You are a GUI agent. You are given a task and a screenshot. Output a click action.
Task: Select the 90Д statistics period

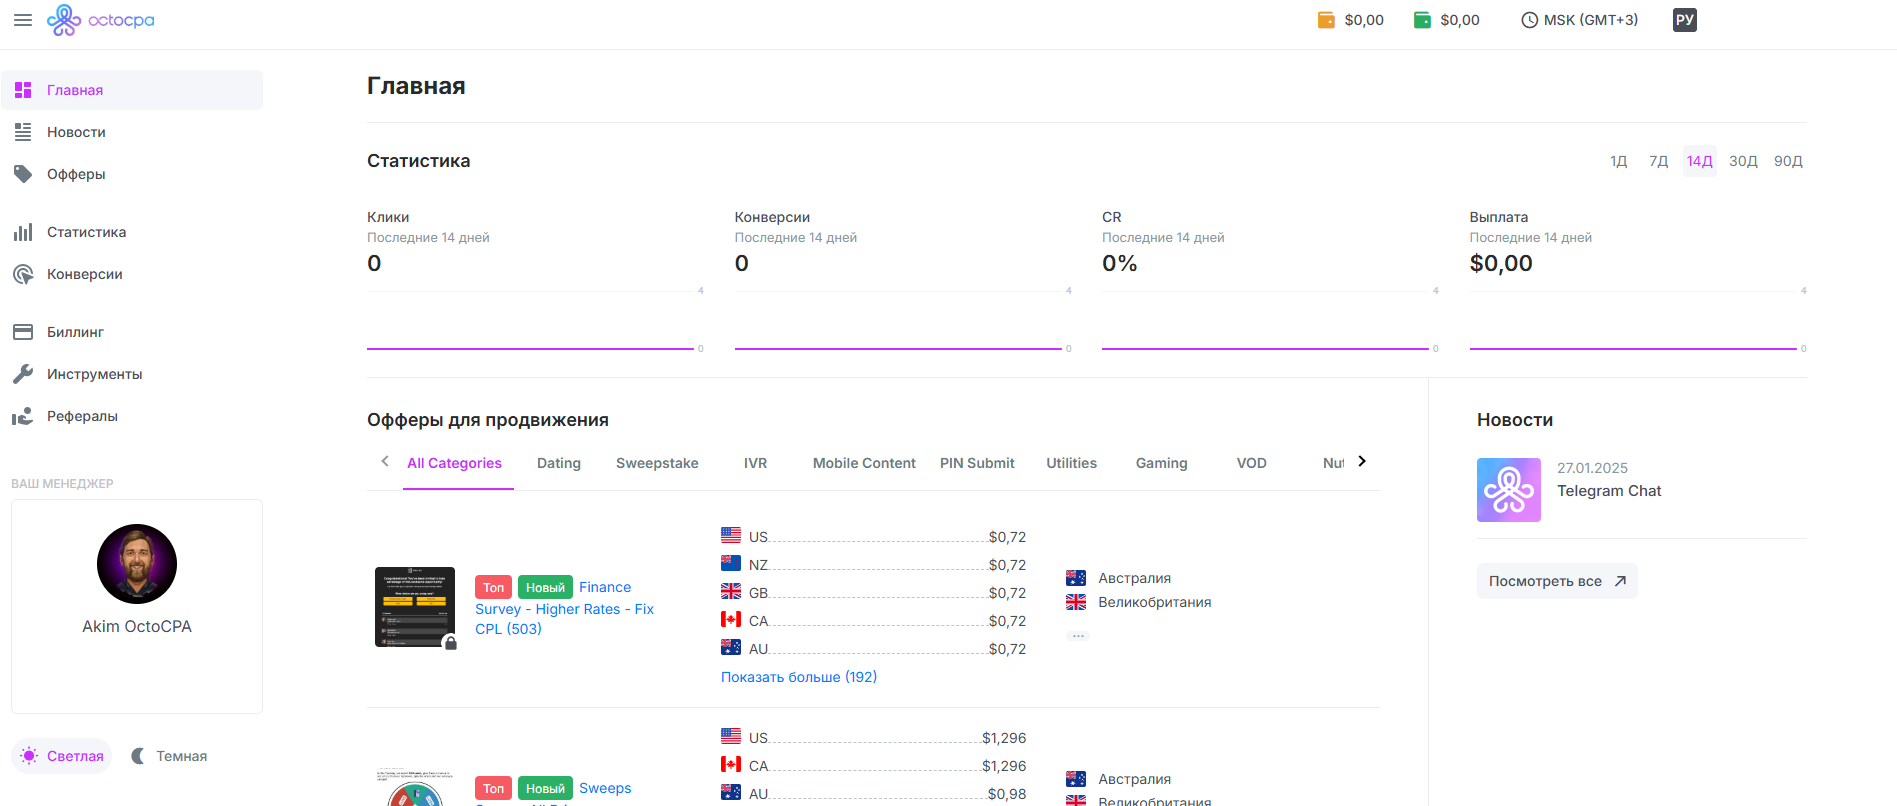[1788, 161]
